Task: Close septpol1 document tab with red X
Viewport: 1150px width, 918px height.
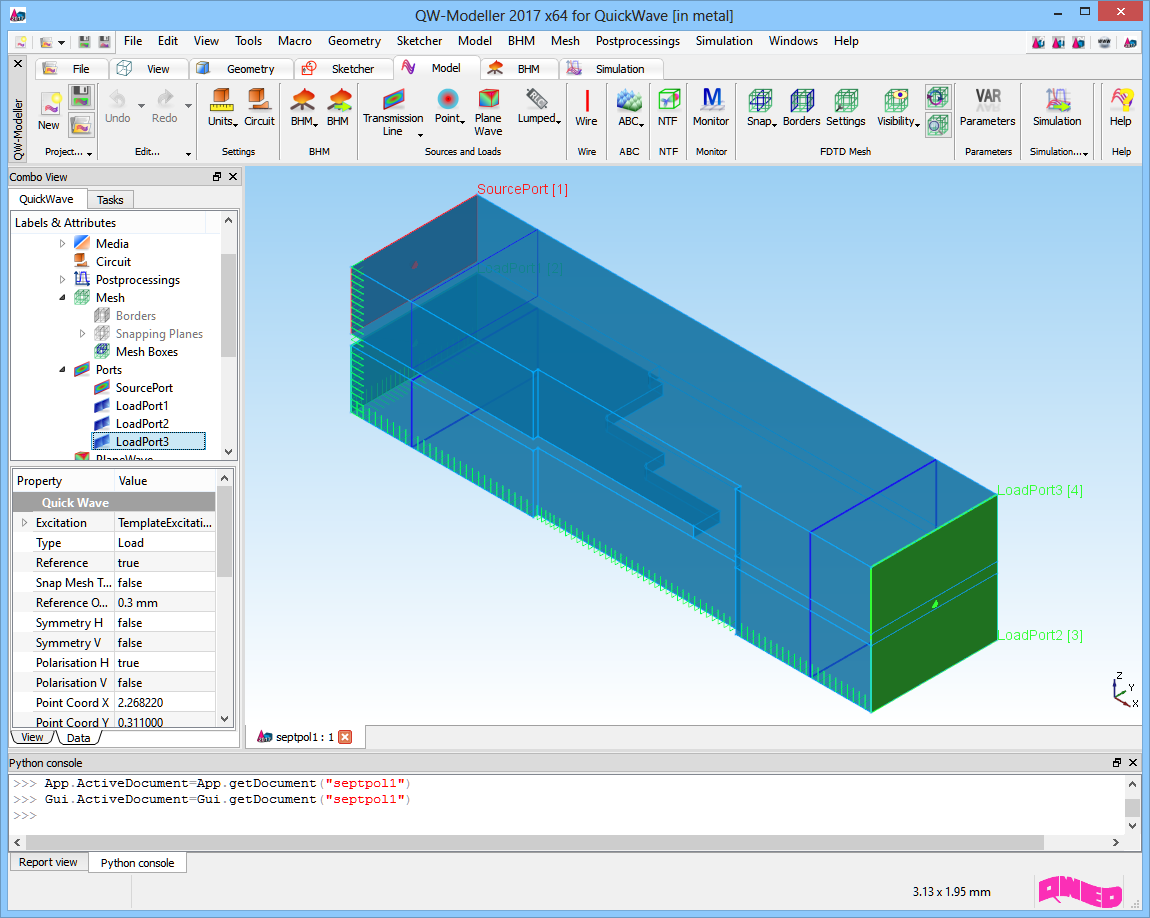Action: click(345, 737)
